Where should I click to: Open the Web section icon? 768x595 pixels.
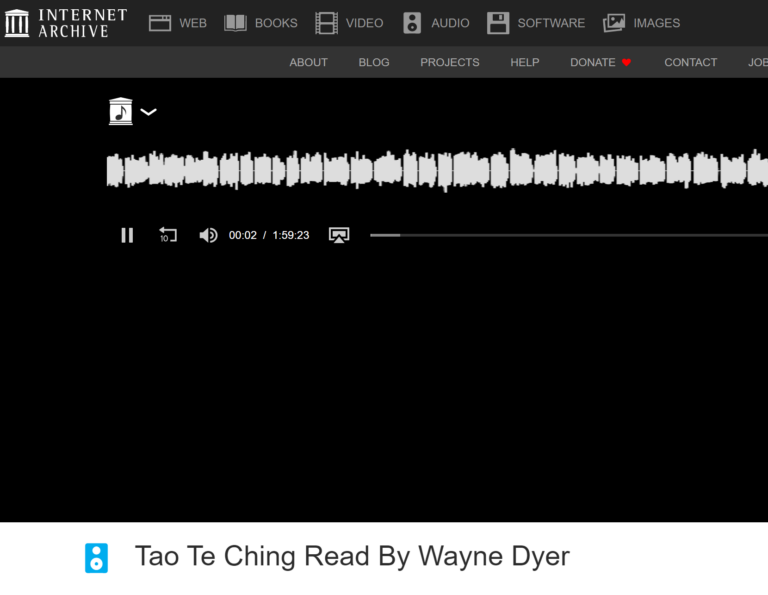160,23
